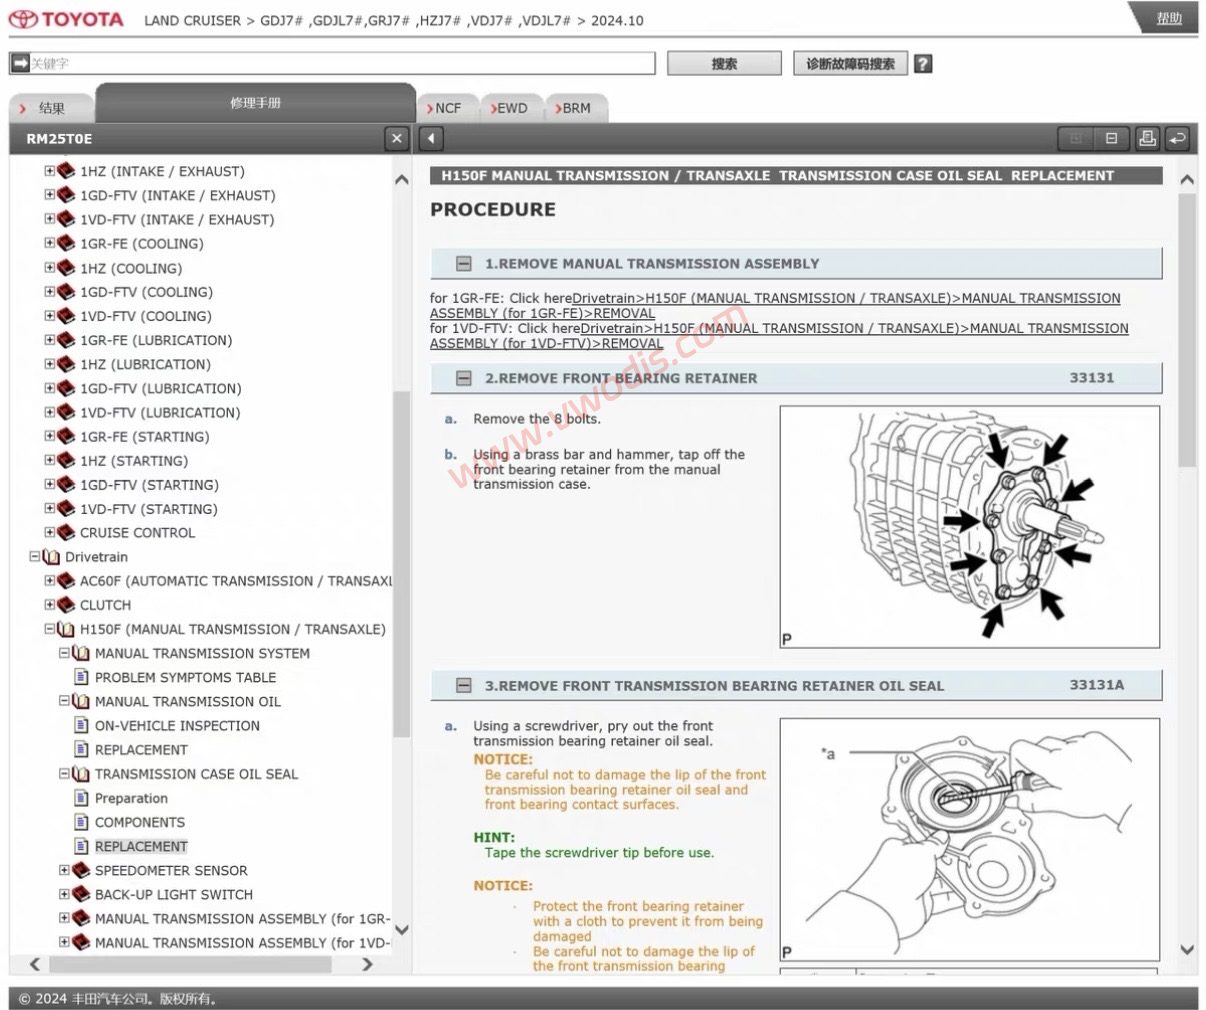
Task: Select REPLACEMENT under MANUAL TRANSMISSION OIL
Action: tap(141, 749)
